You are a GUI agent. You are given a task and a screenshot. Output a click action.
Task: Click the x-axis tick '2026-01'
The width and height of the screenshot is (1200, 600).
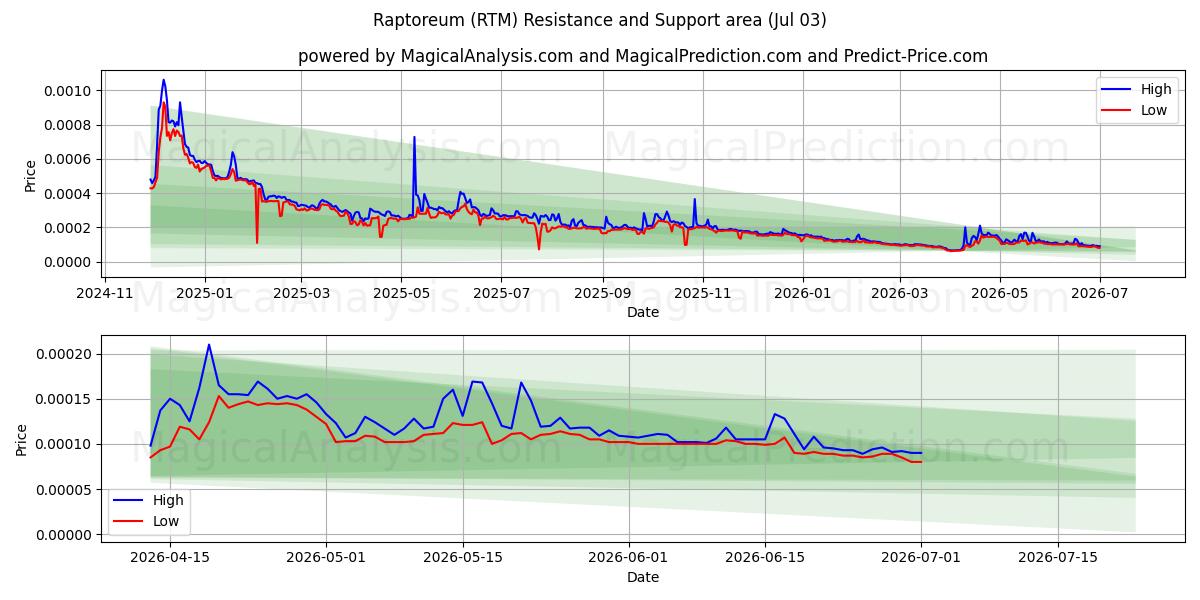click(x=802, y=293)
